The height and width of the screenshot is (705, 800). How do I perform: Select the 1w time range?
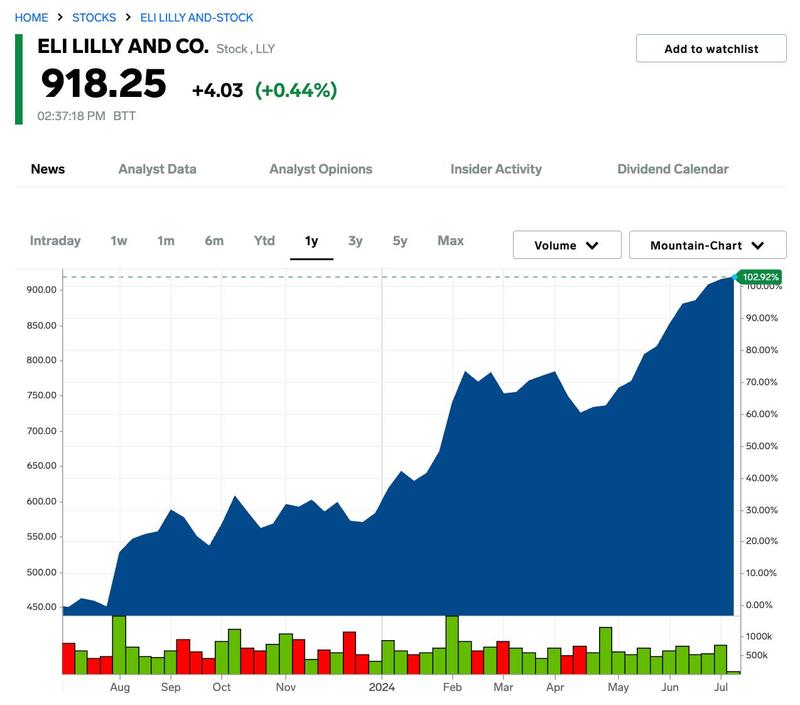(119, 241)
